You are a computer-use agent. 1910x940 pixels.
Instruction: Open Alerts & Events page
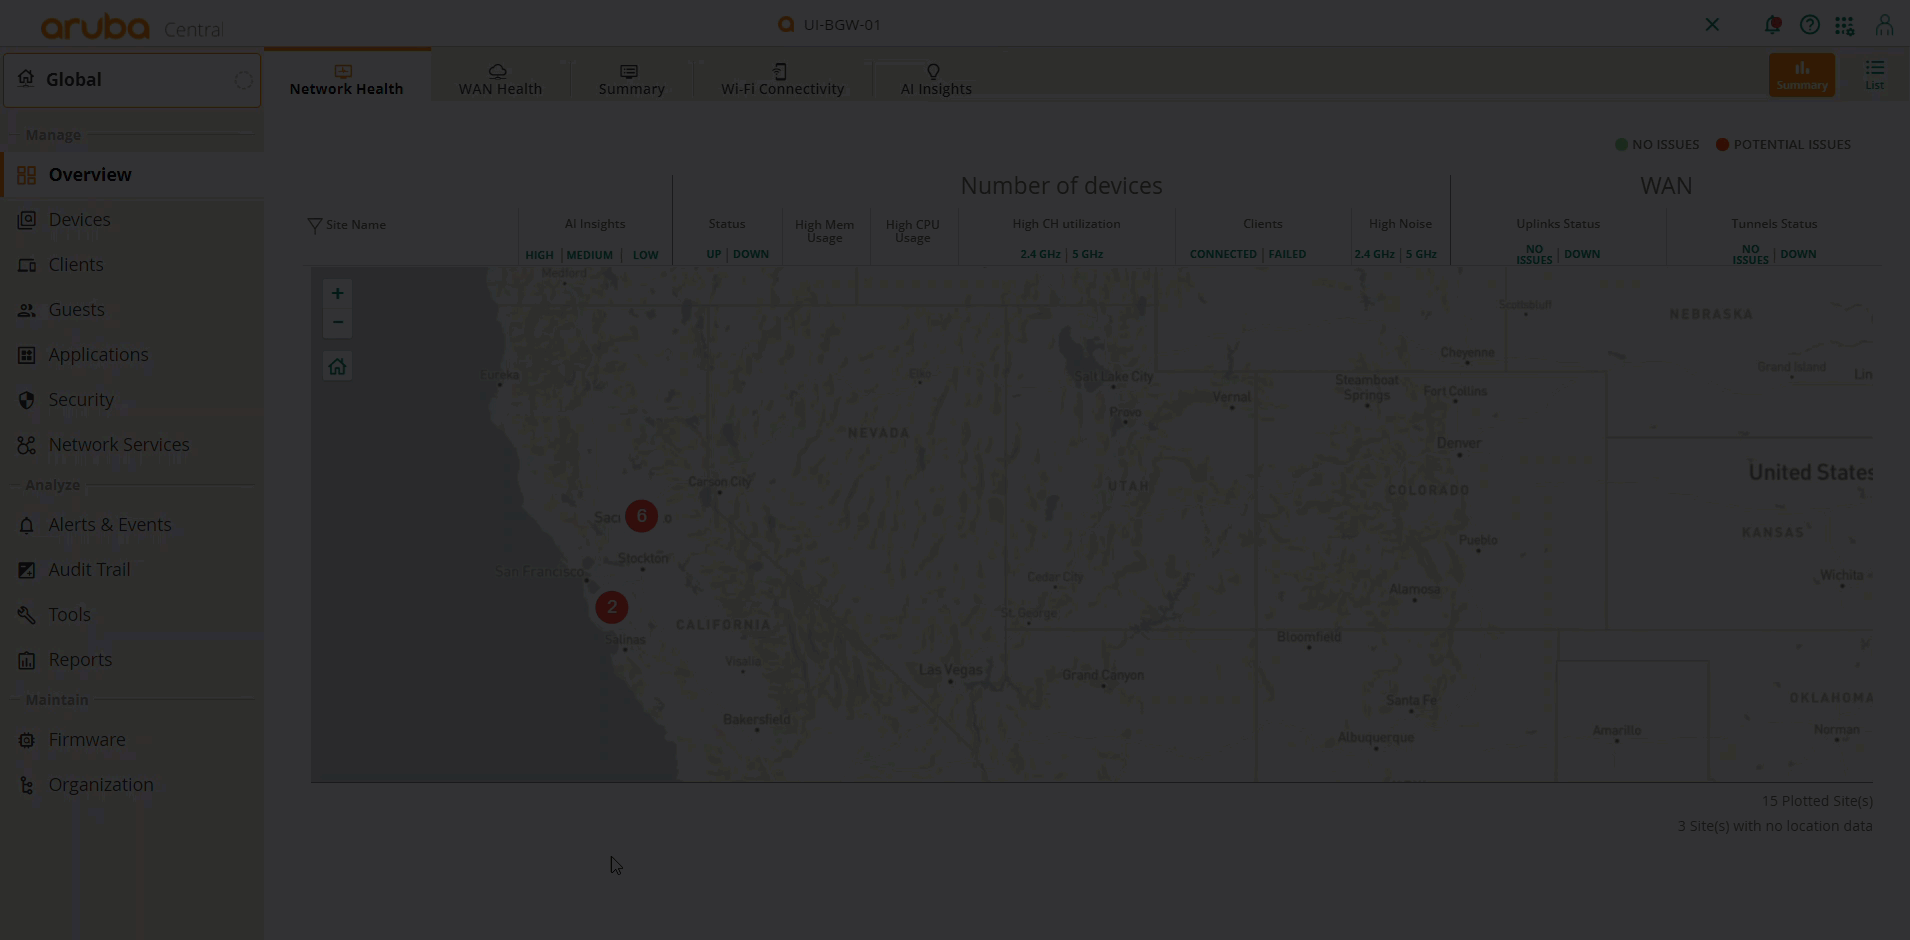click(109, 525)
